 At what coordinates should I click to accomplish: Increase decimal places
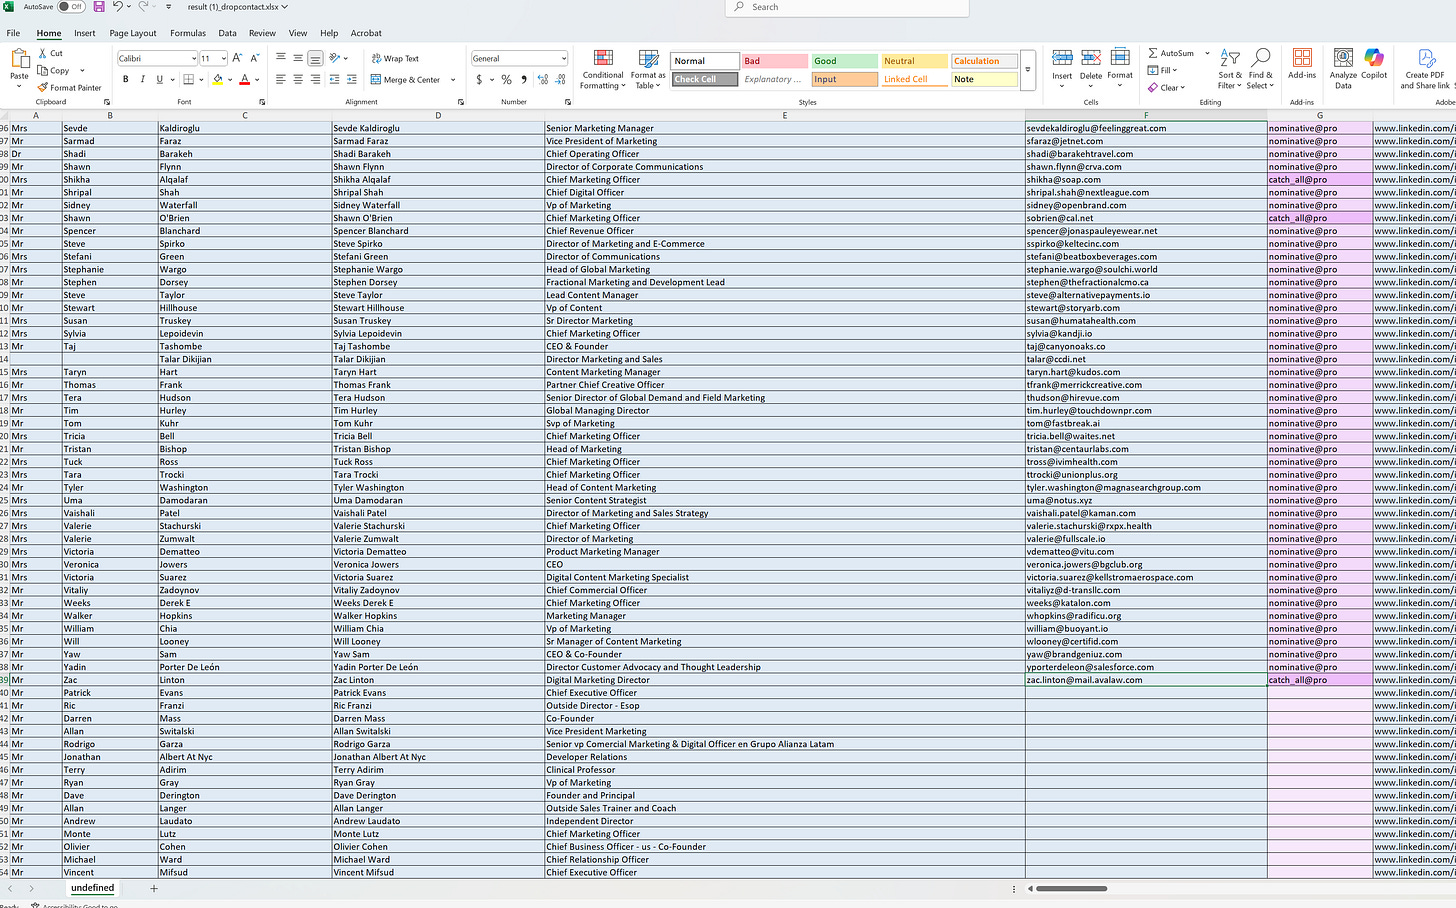coord(543,80)
